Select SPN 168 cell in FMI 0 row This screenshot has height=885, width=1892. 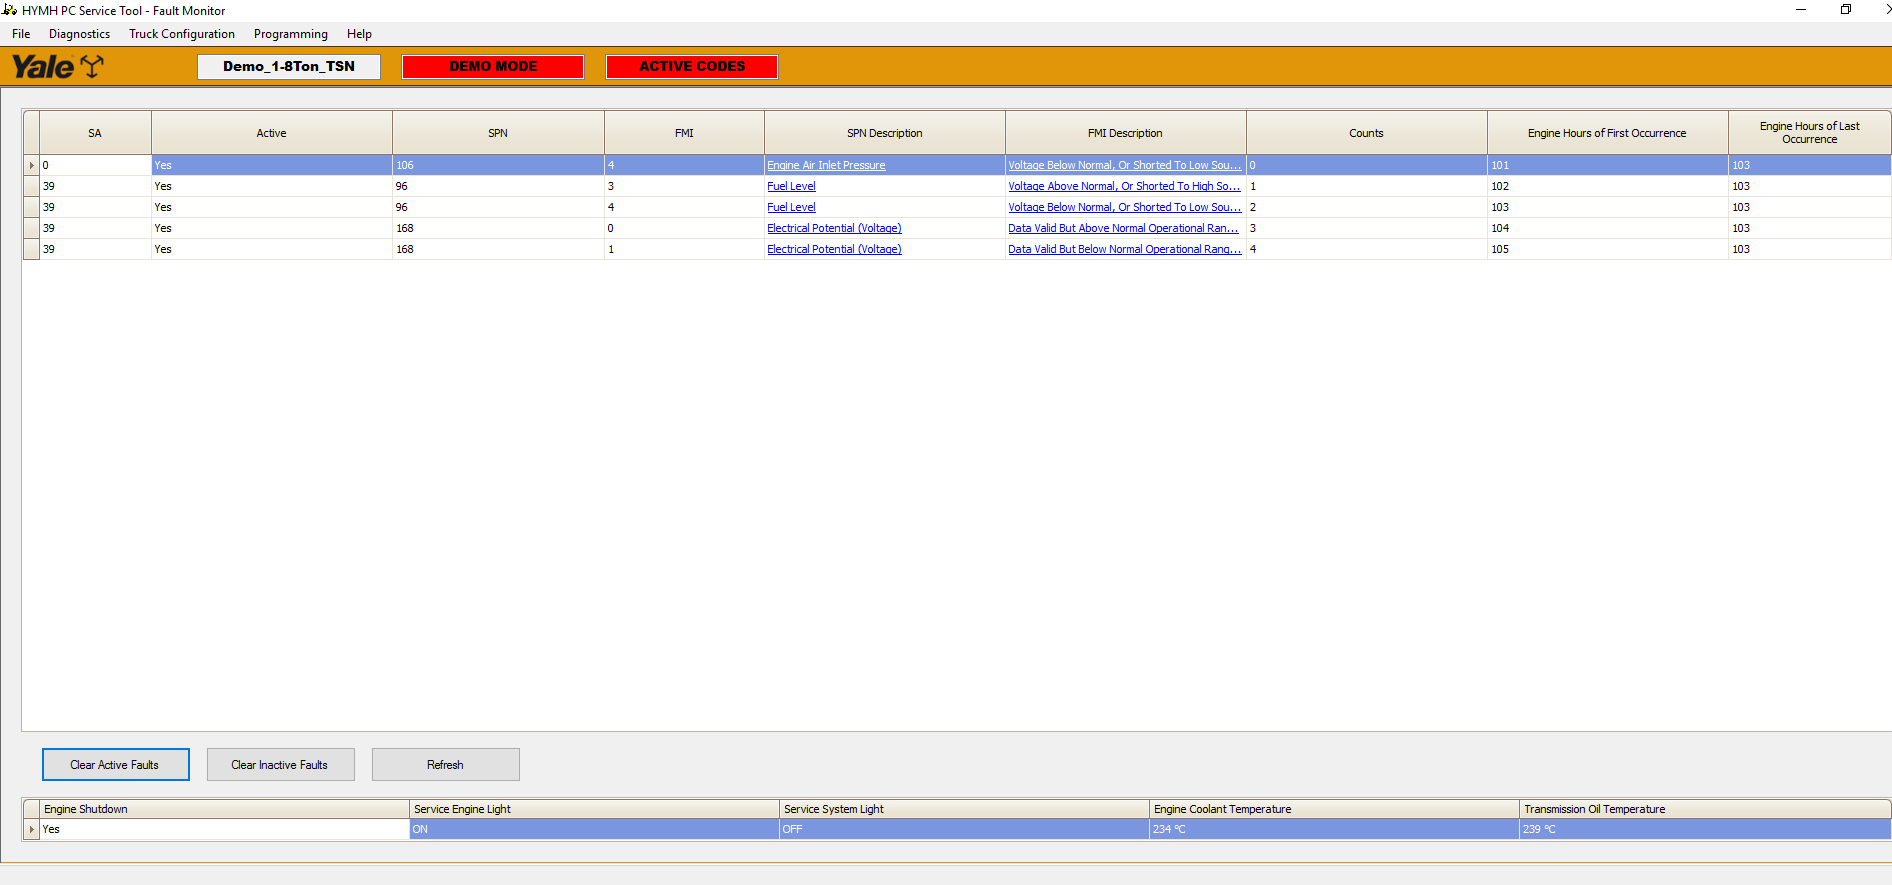tap(498, 228)
